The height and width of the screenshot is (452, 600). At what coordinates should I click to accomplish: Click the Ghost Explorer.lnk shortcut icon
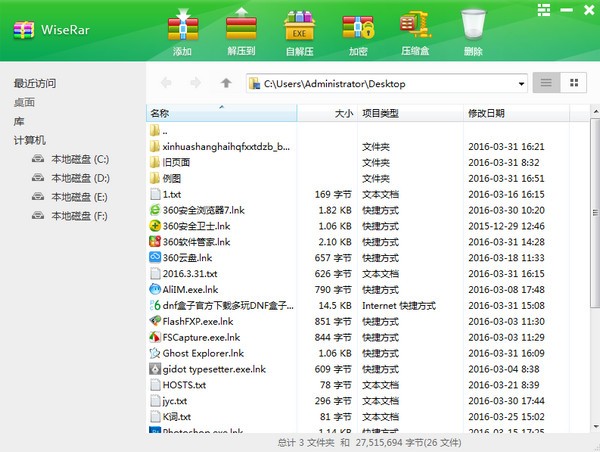coord(155,353)
